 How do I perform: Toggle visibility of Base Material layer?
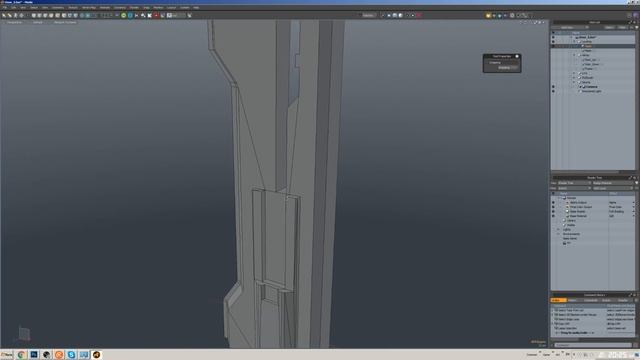pyautogui.click(x=553, y=216)
